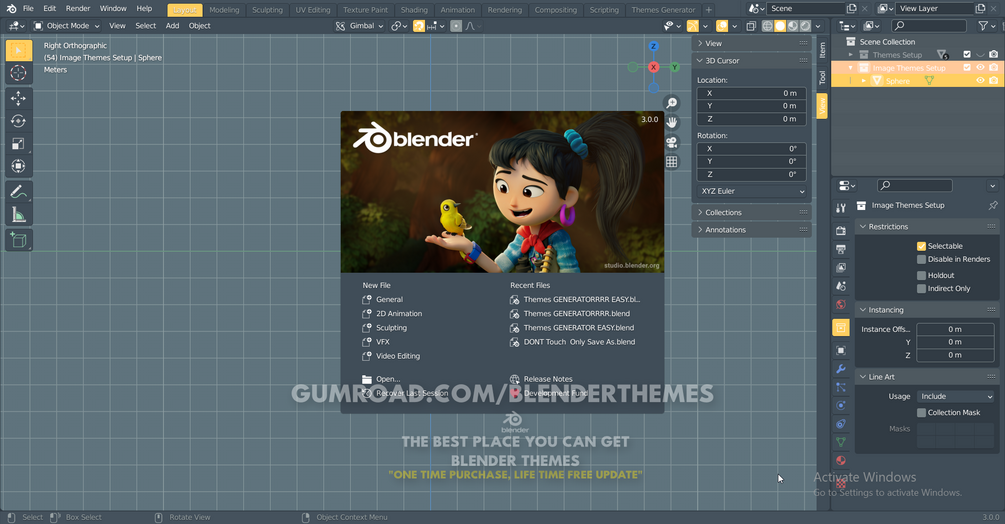Toggle visibility of Image Themes Setup collection
The width and height of the screenshot is (1005, 524).
click(x=980, y=68)
